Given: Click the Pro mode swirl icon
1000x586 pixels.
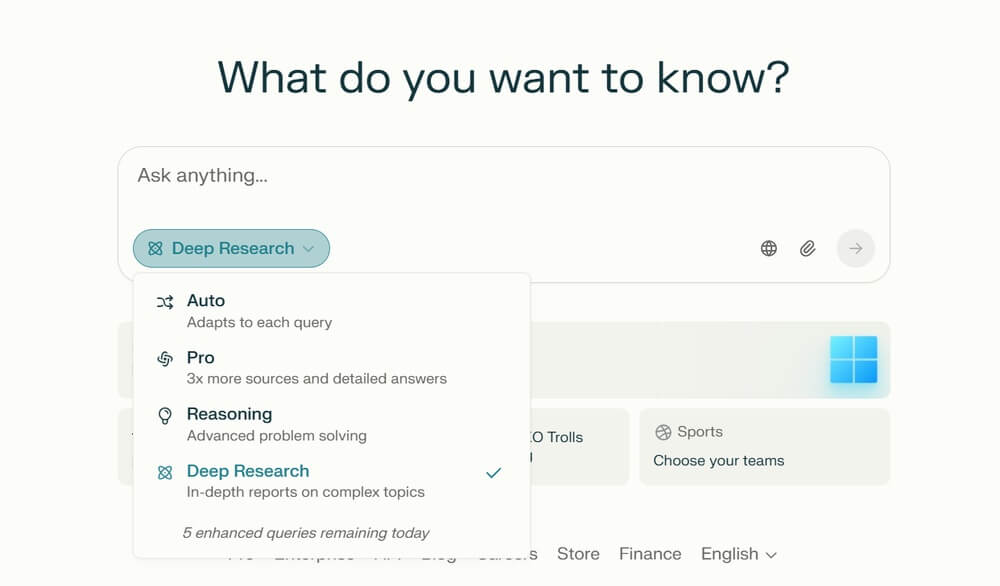Looking at the screenshot, I should (x=165, y=359).
